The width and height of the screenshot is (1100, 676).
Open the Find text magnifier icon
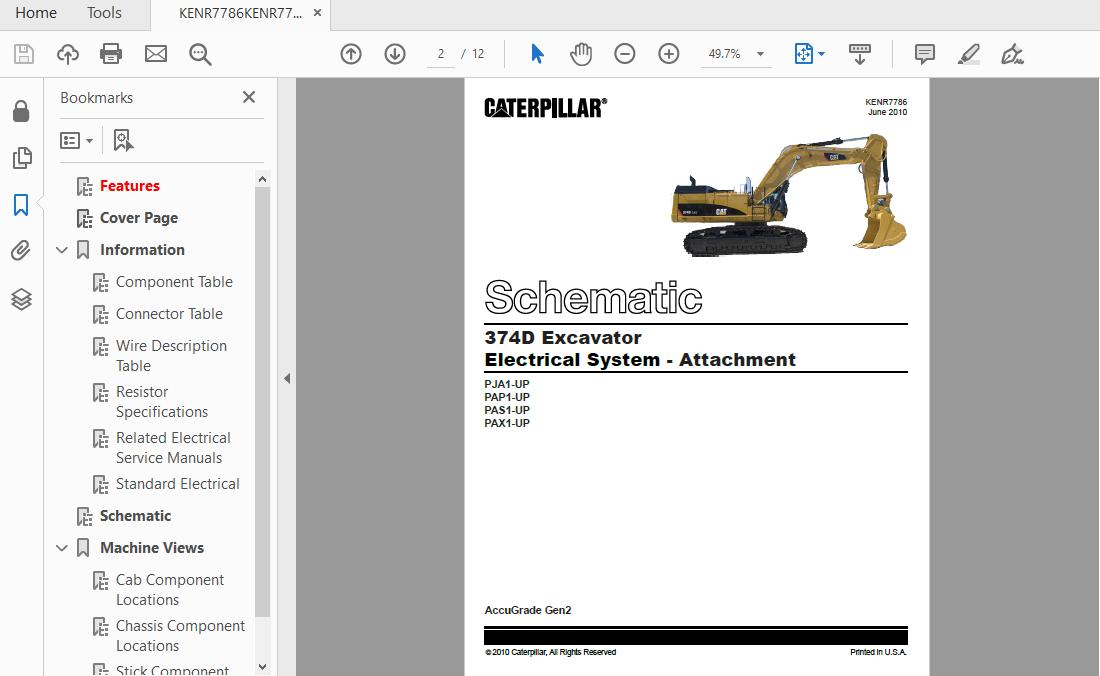(x=200, y=54)
